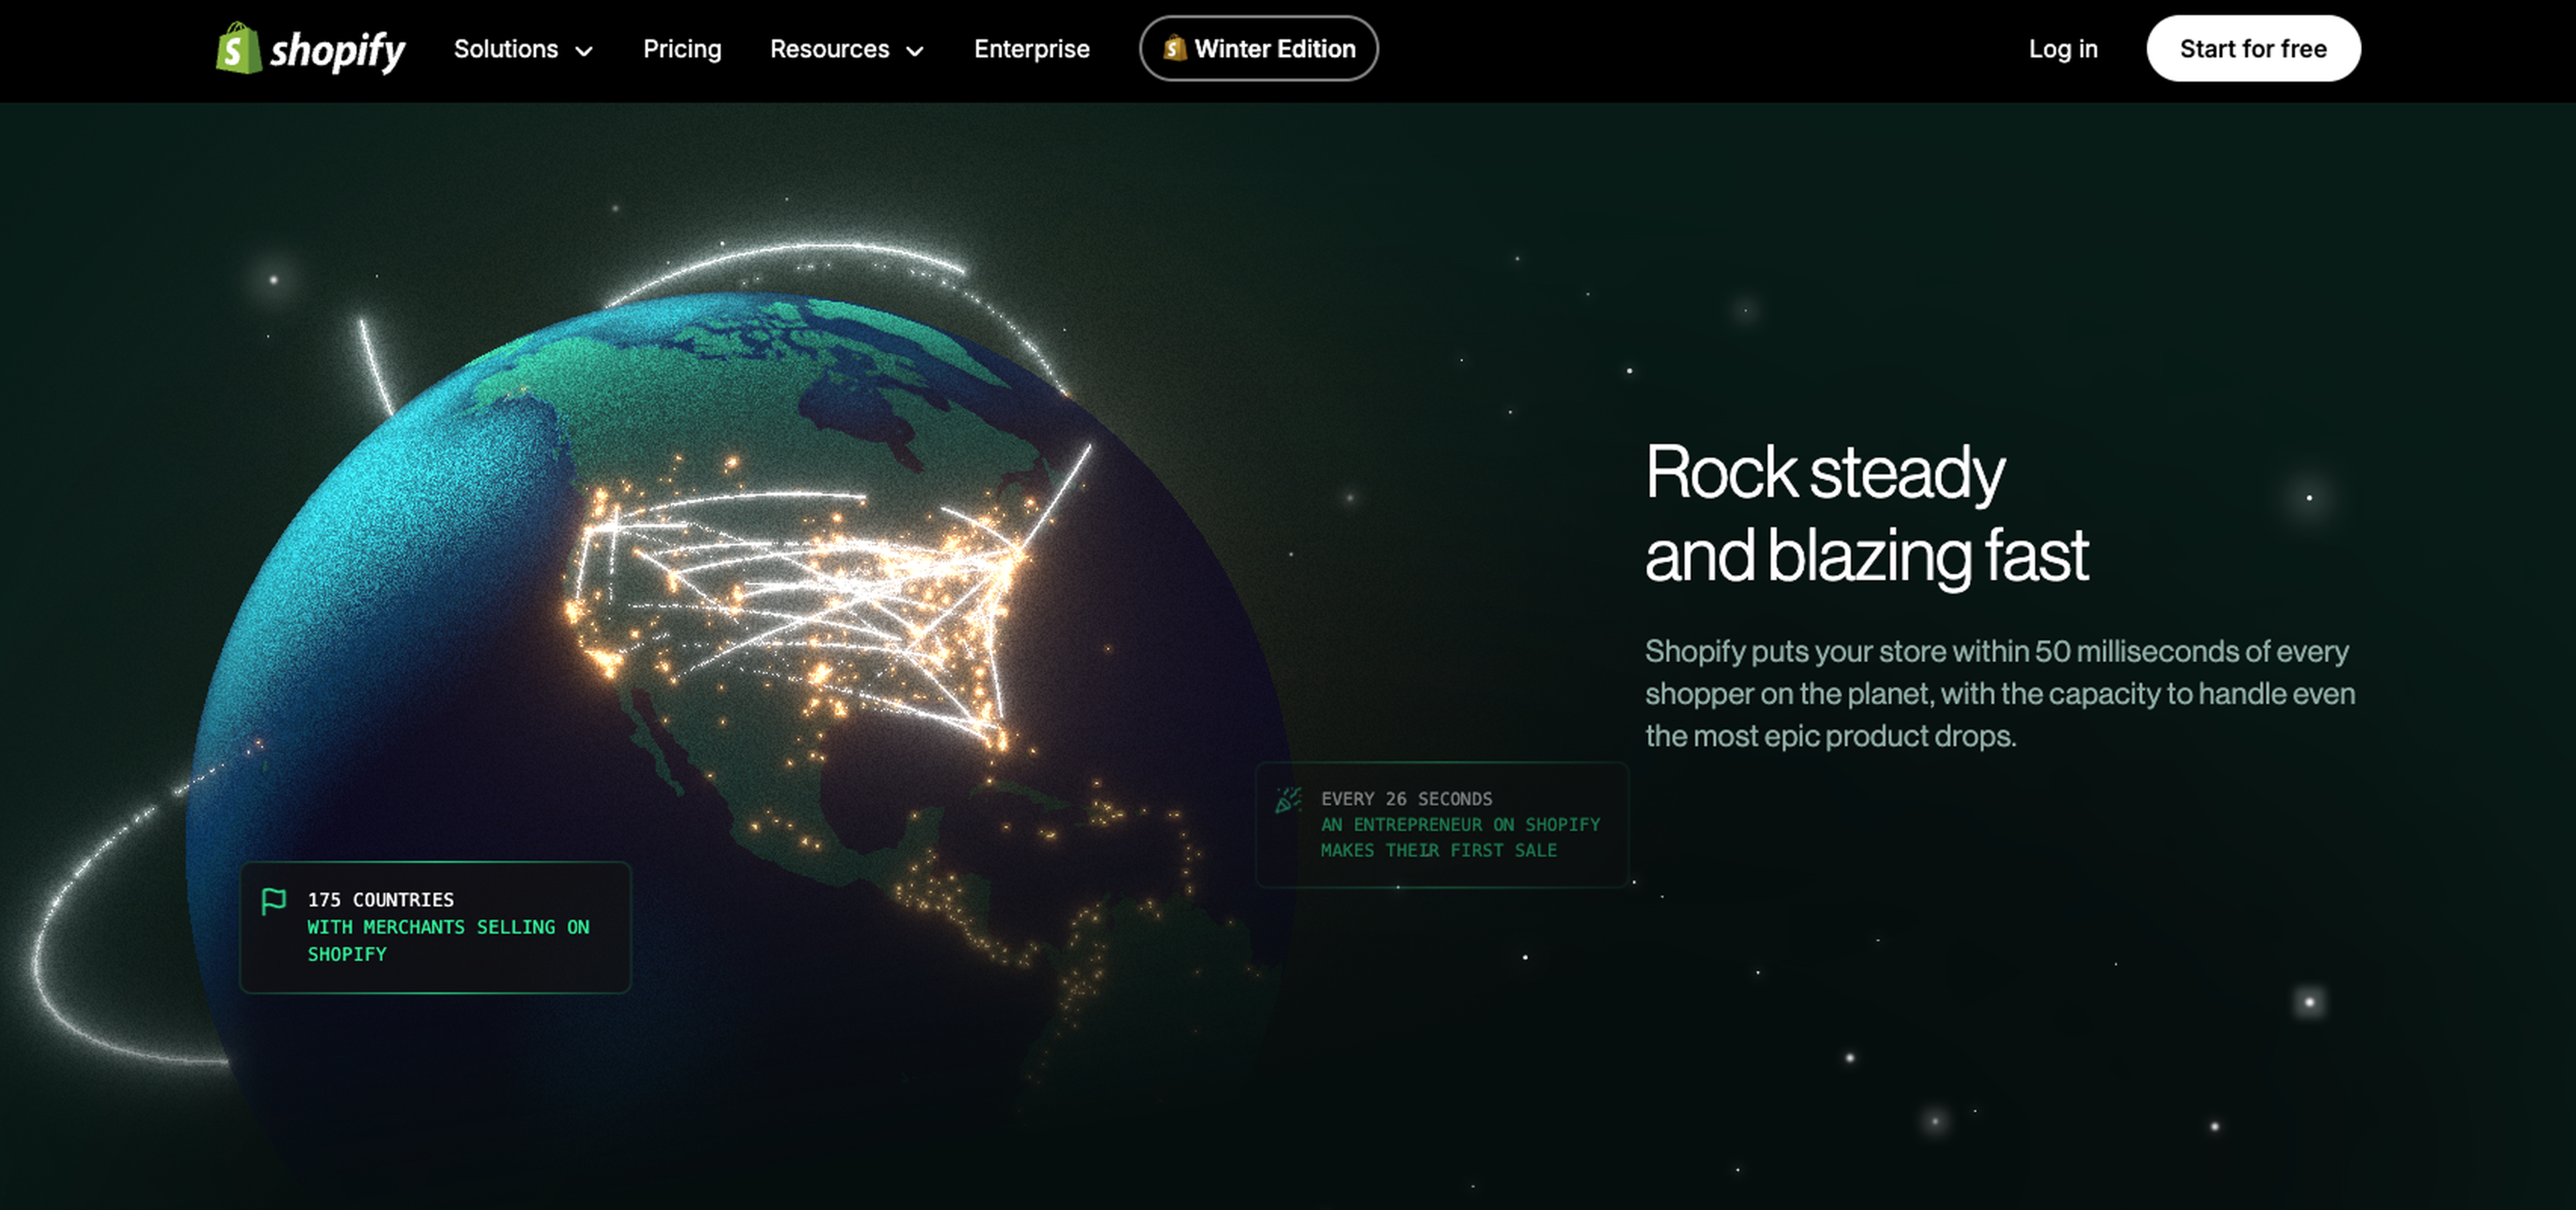Open the Enterprise page
This screenshot has height=1210, width=2576.
coord(1031,49)
